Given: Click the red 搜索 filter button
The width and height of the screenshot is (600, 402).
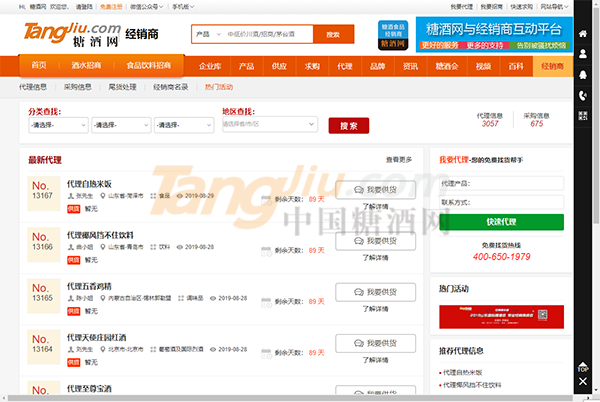Looking at the screenshot, I should (x=349, y=125).
